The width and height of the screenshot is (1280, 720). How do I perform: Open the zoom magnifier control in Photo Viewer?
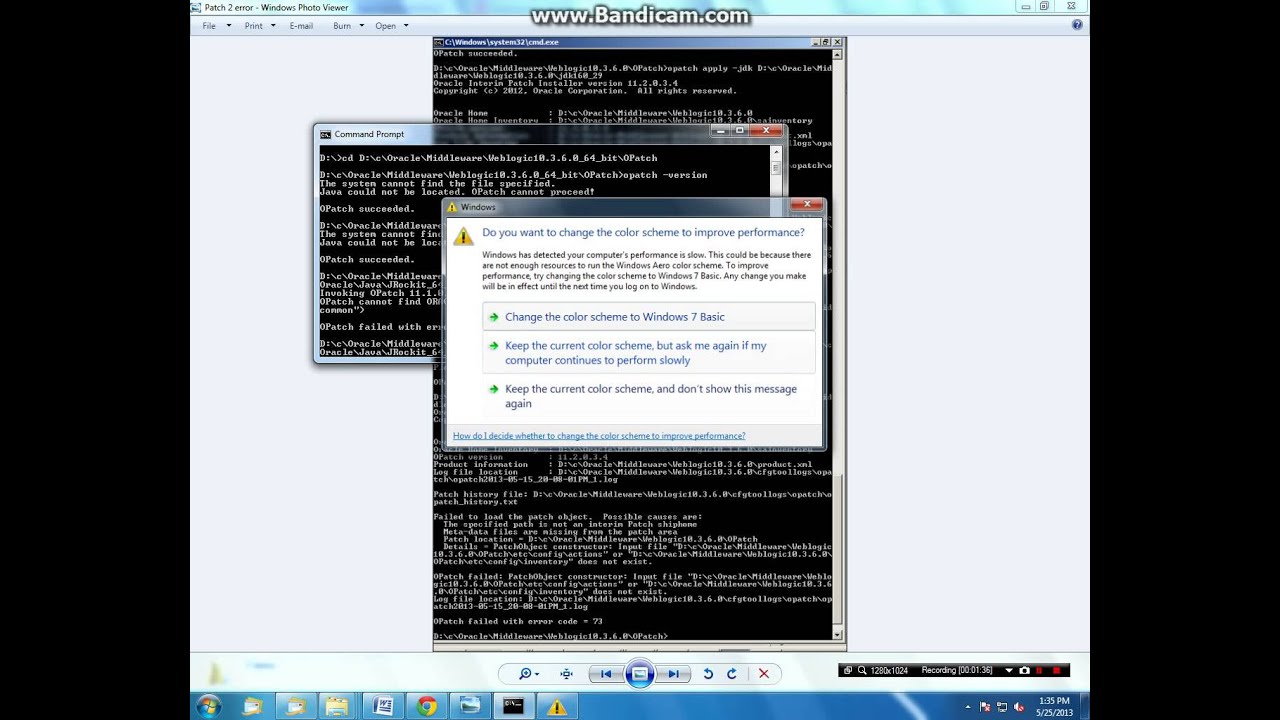coord(525,674)
